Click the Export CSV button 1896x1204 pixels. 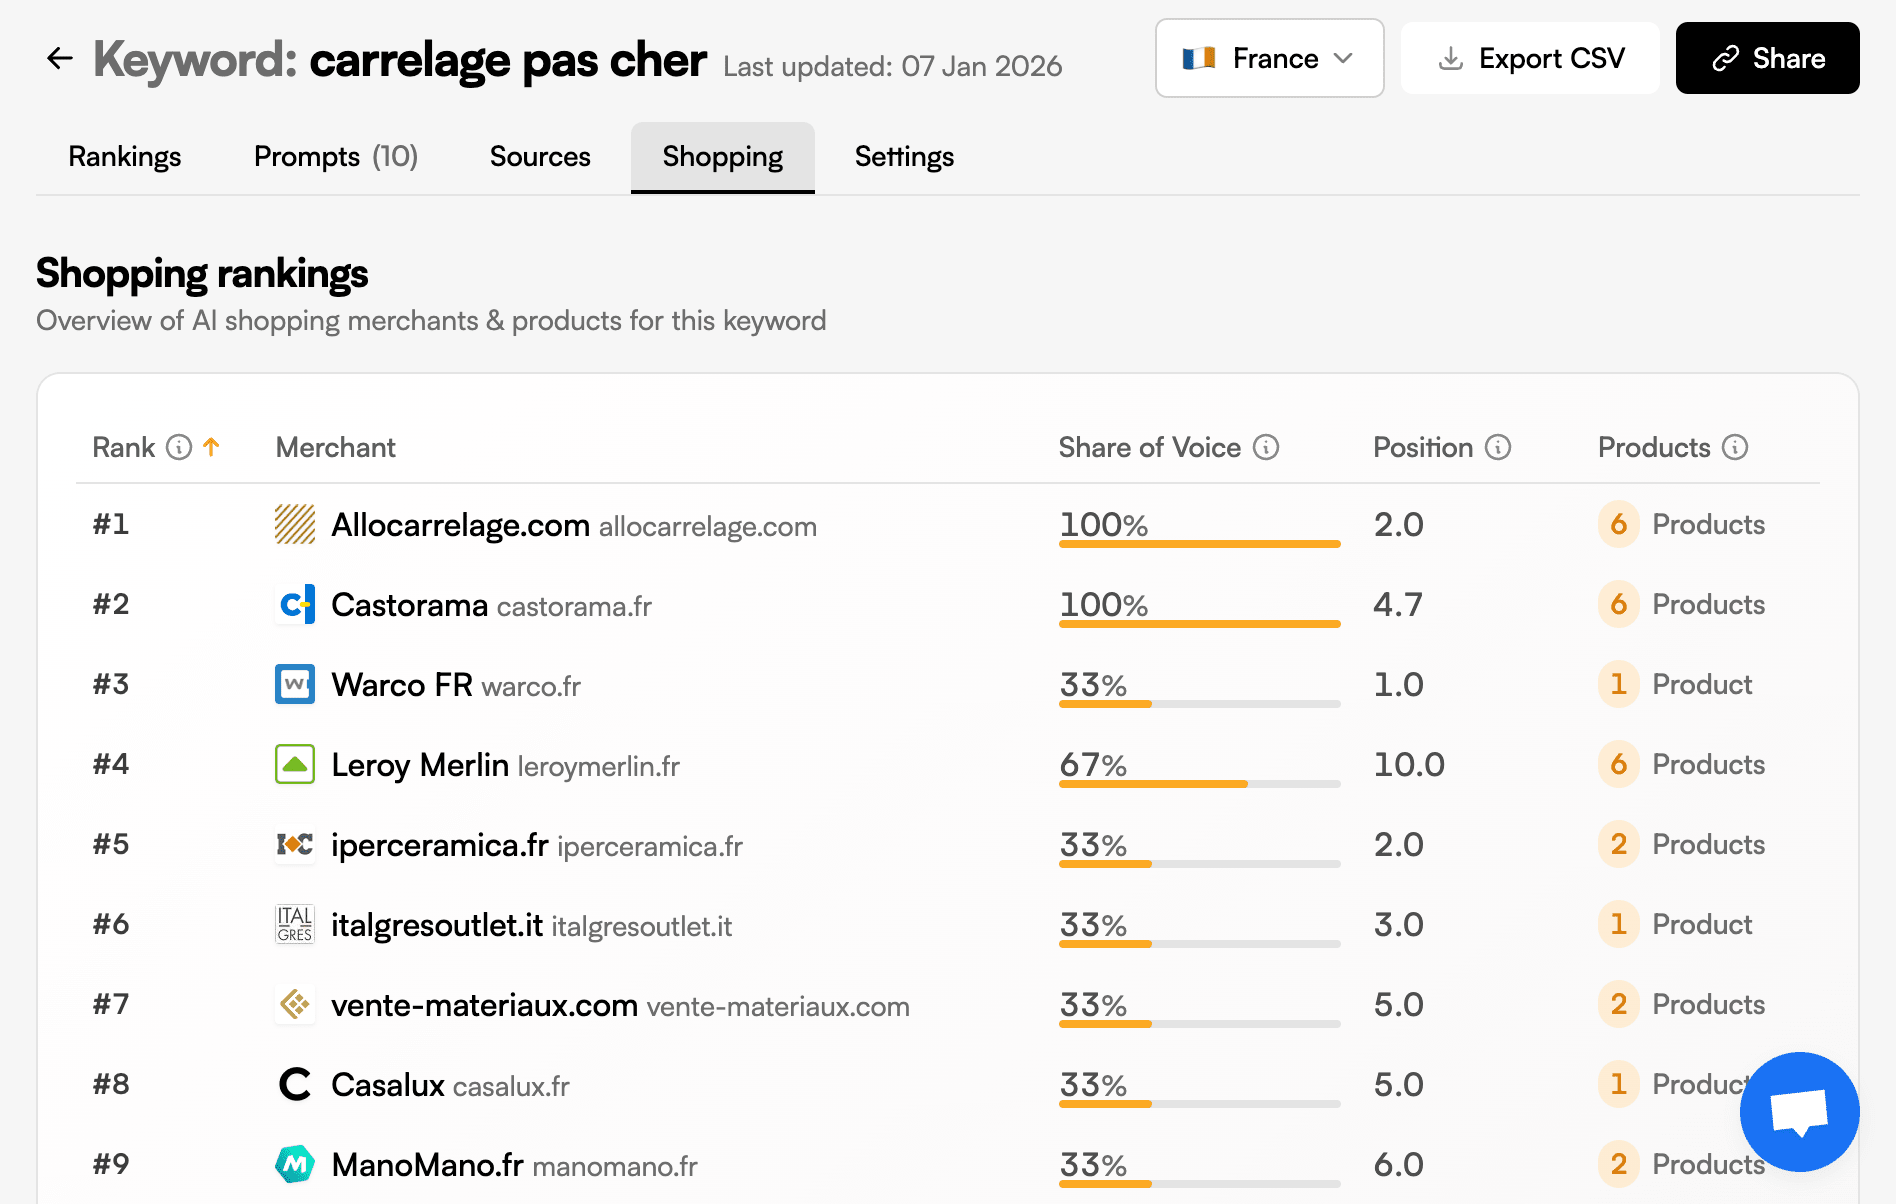tap(1530, 58)
